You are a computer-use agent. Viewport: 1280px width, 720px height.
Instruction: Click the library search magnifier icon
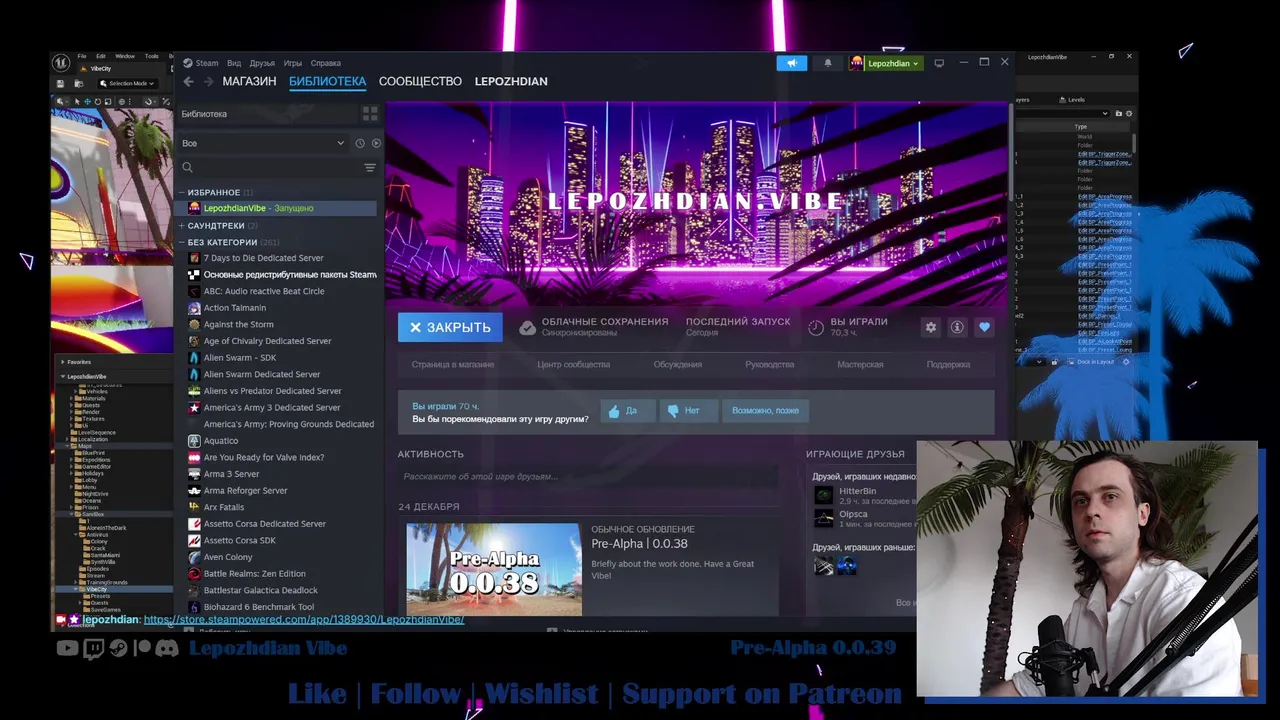(x=187, y=167)
